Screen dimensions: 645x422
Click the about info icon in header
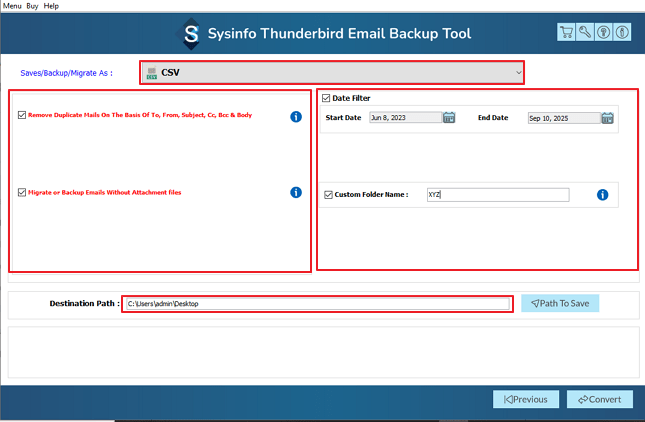click(622, 32)
